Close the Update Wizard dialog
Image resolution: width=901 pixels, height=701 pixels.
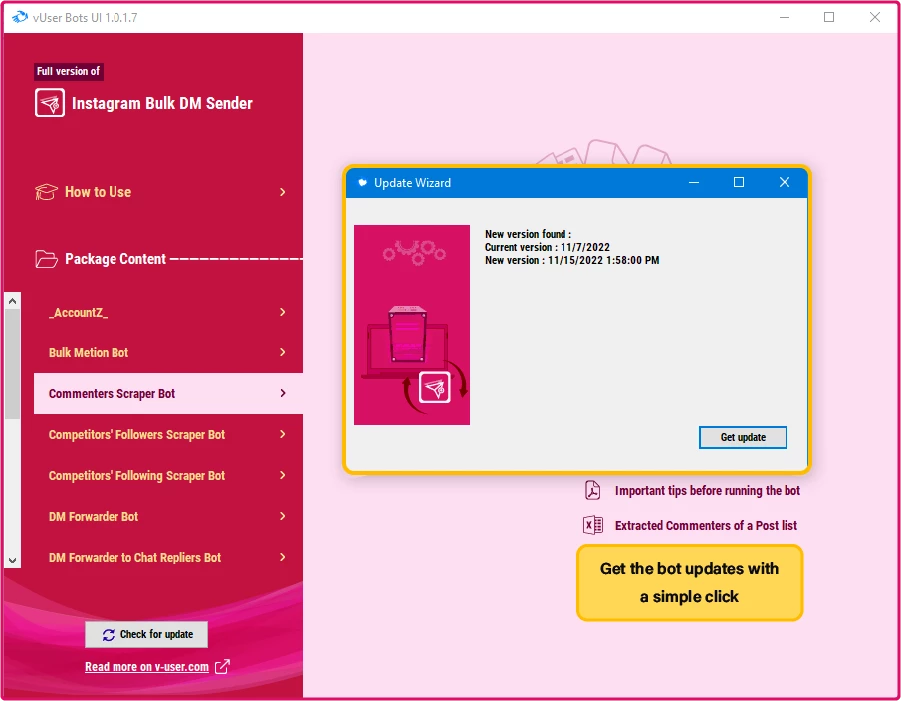(784, 183)
